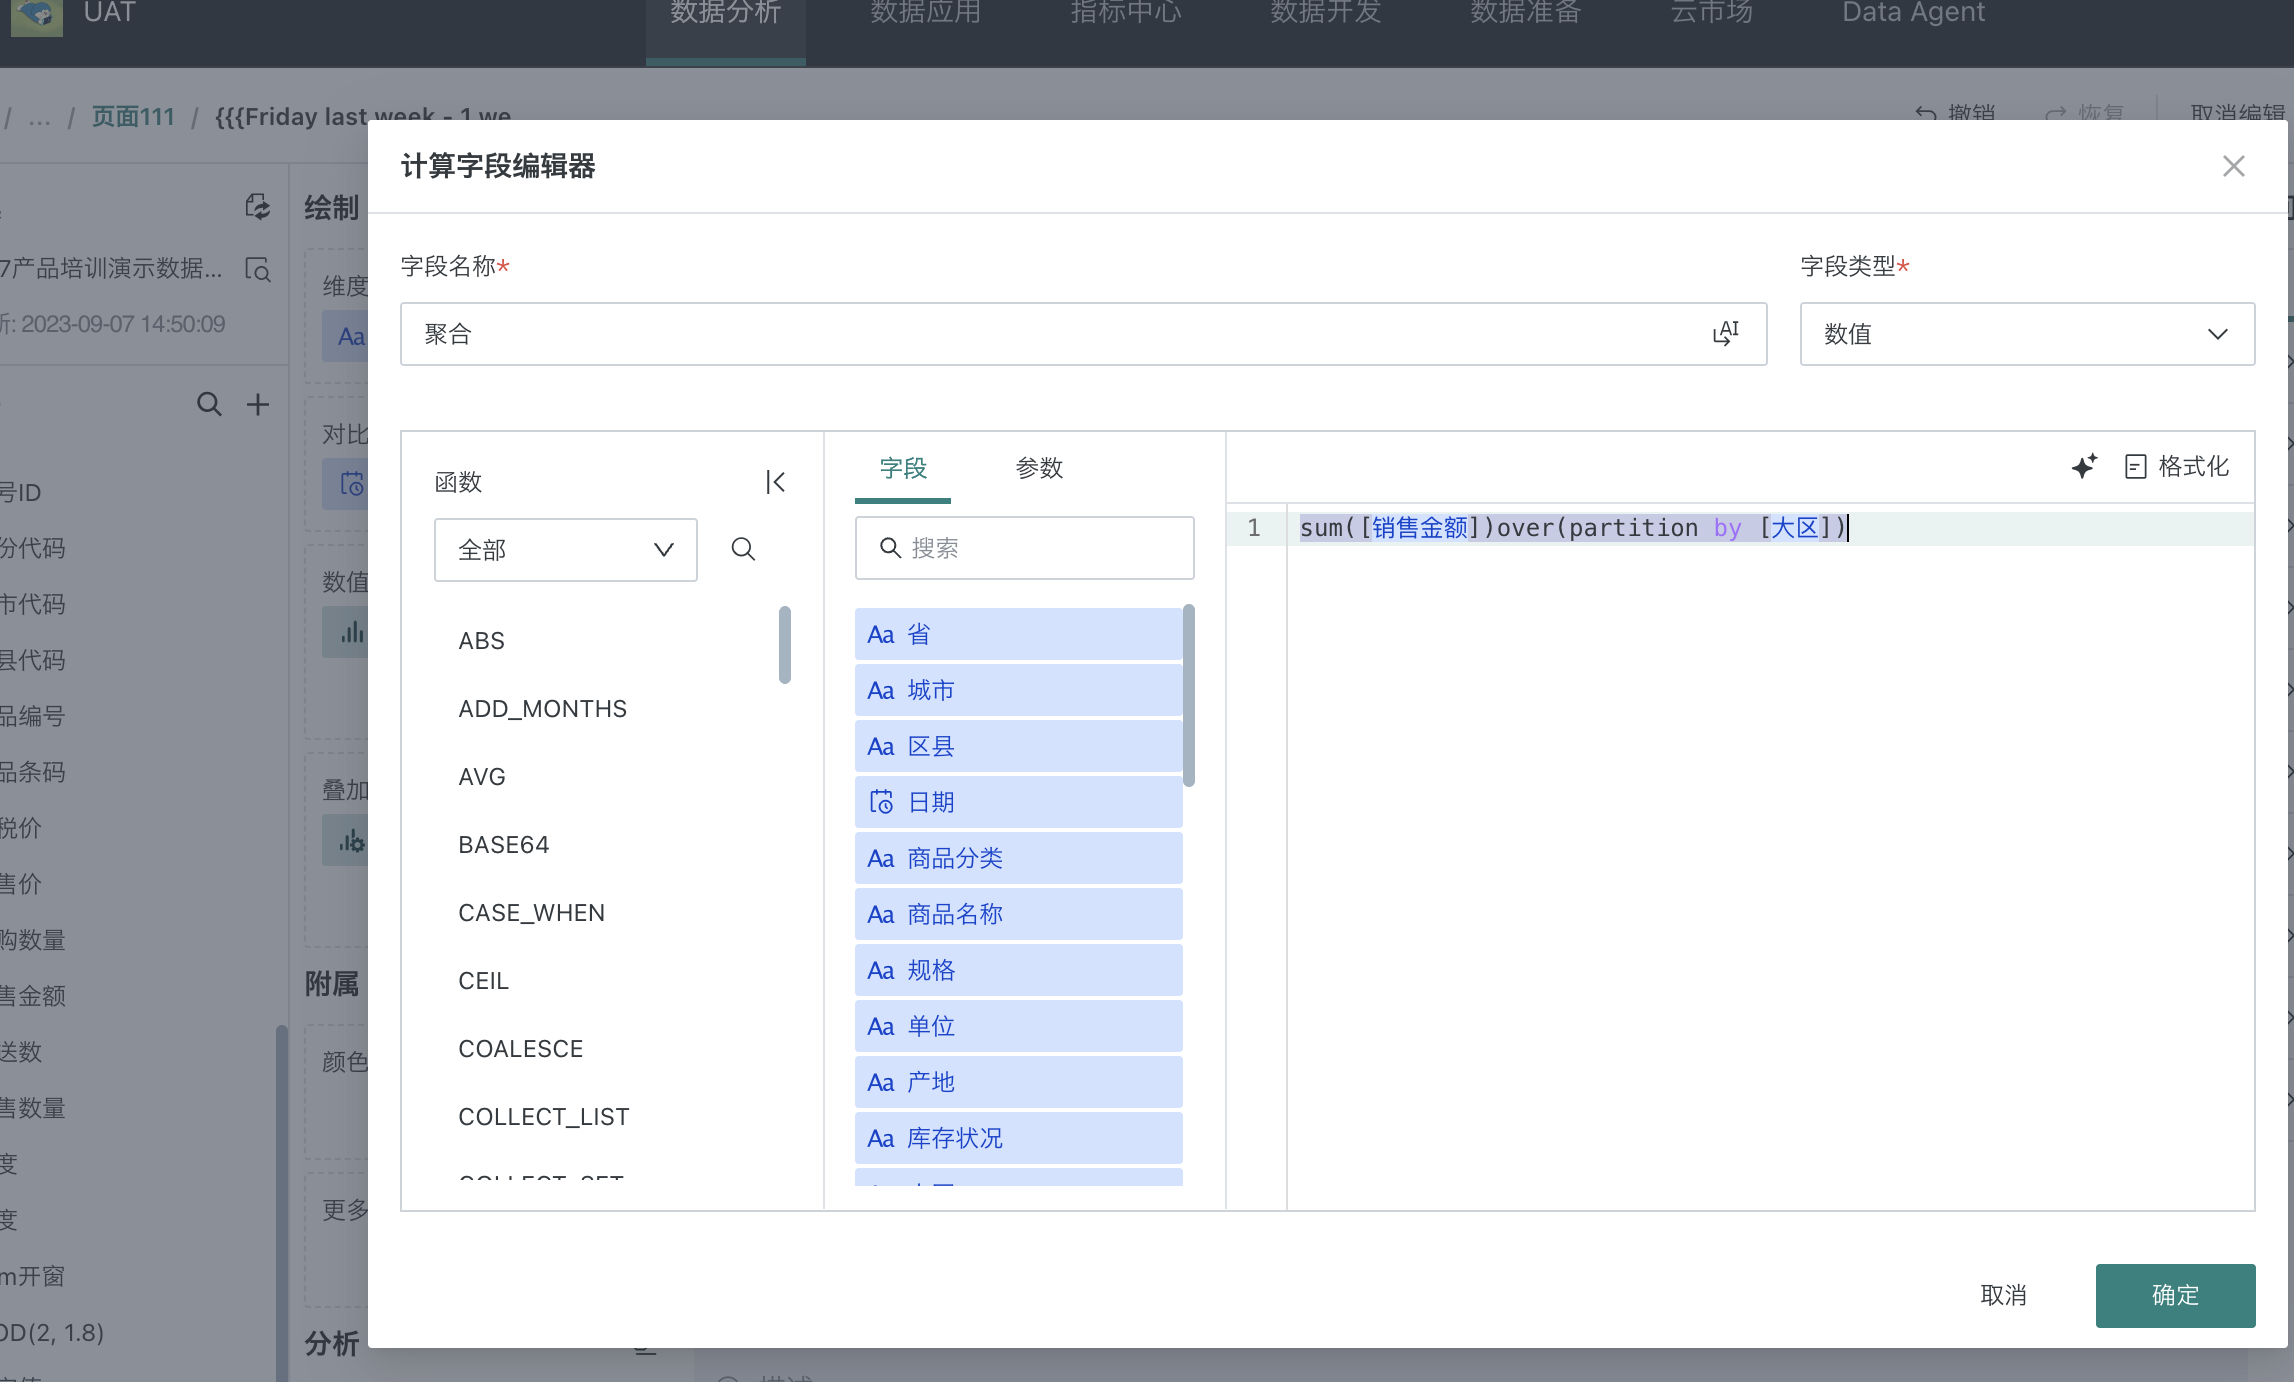Select the CASE_WHEN function

point(531,913)
